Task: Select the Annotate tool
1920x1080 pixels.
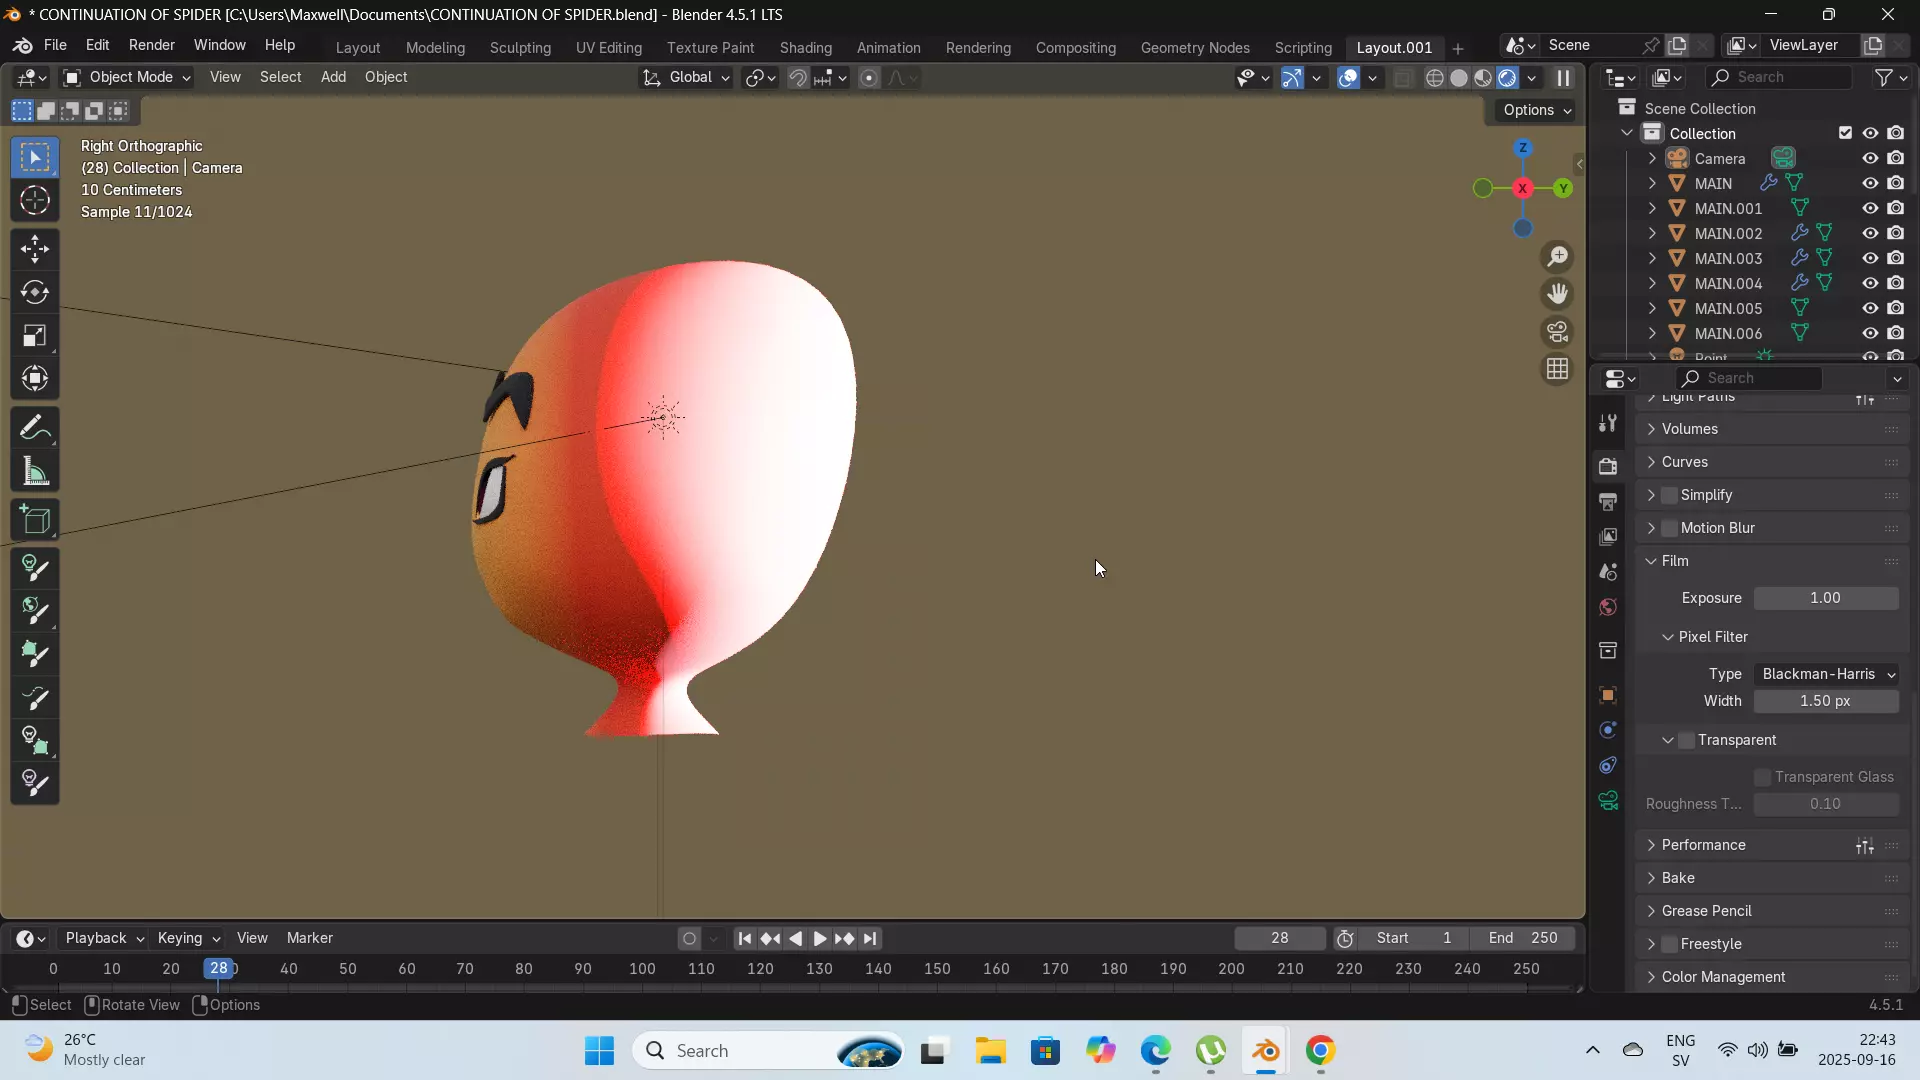Action: point(35,428)
